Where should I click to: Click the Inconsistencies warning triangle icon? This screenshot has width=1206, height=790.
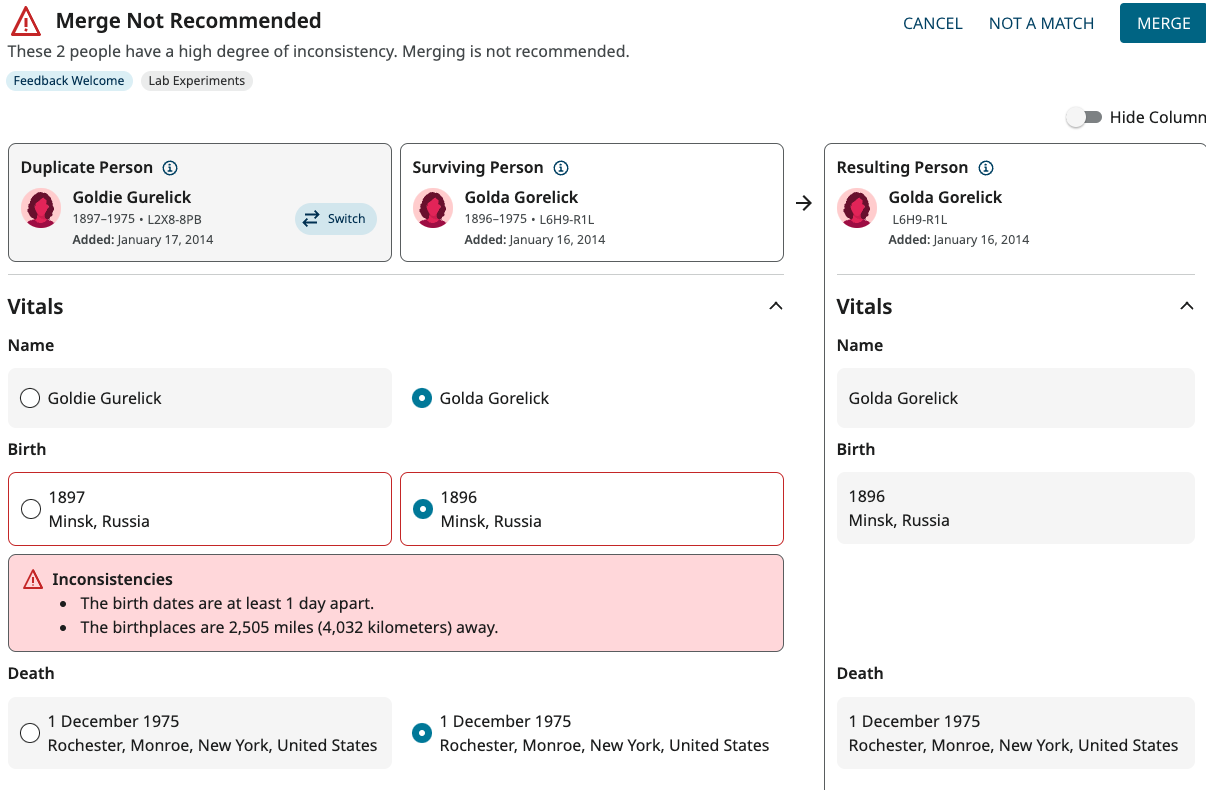point(33,579)
